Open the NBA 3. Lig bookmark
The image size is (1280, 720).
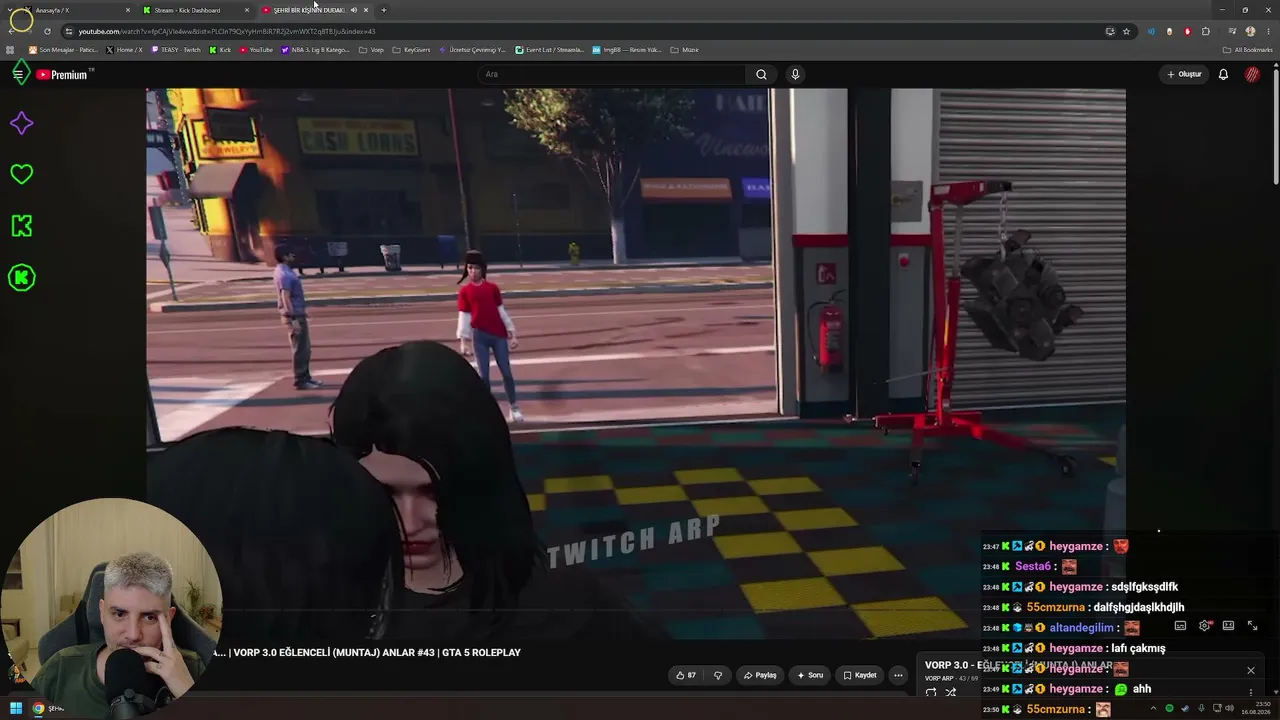(316, 50)
